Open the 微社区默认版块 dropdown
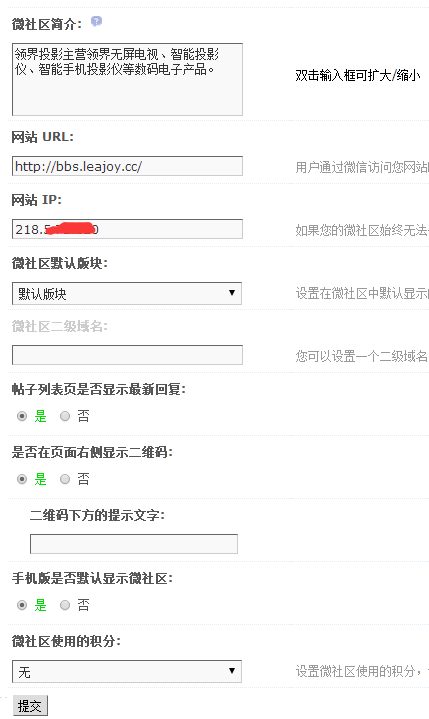 [127, 293]
